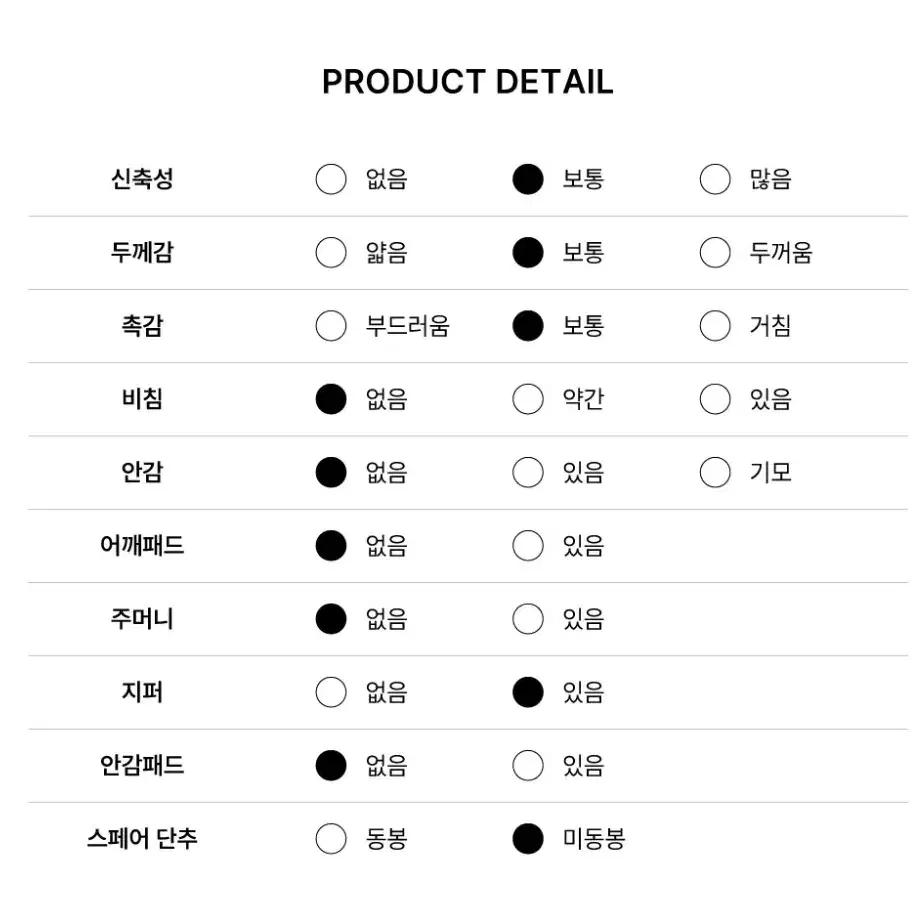Screen dimensions: 915x915
Task: Select 없음 radio for 지퍼
Action: click(x=331, y=692)
